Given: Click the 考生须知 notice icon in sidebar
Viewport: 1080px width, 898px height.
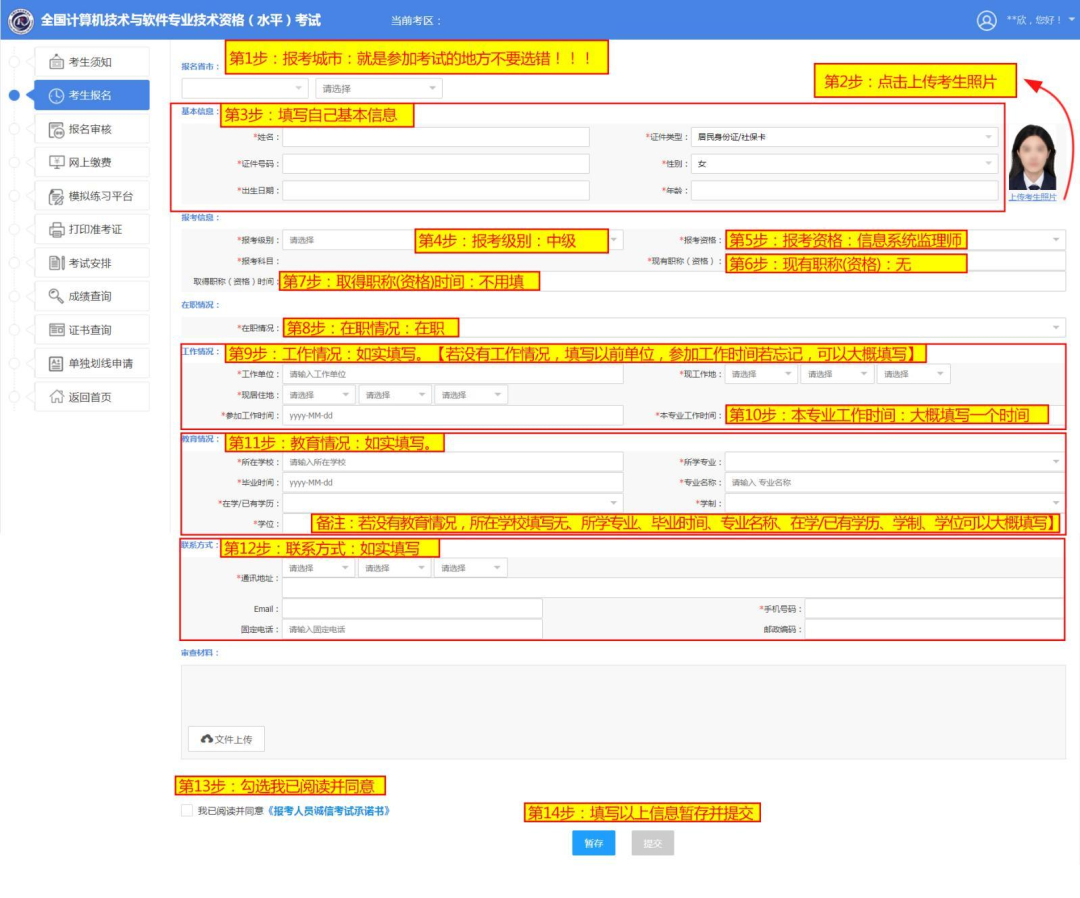Looking at the screenshot, I should (56, 62).
